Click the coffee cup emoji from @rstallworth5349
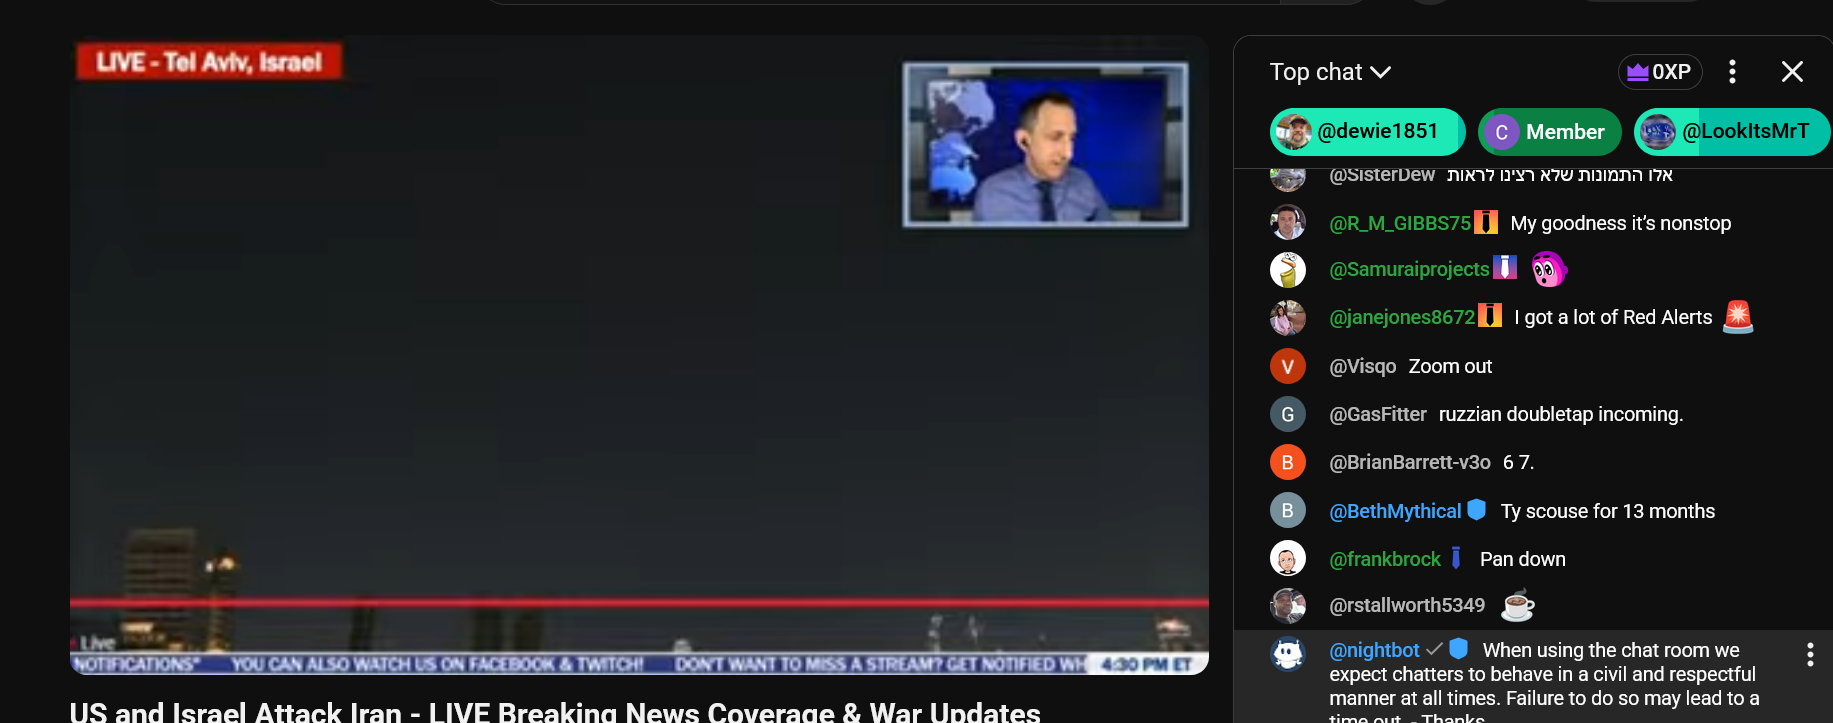The image size is (1833, 723). pos(1517,605)
